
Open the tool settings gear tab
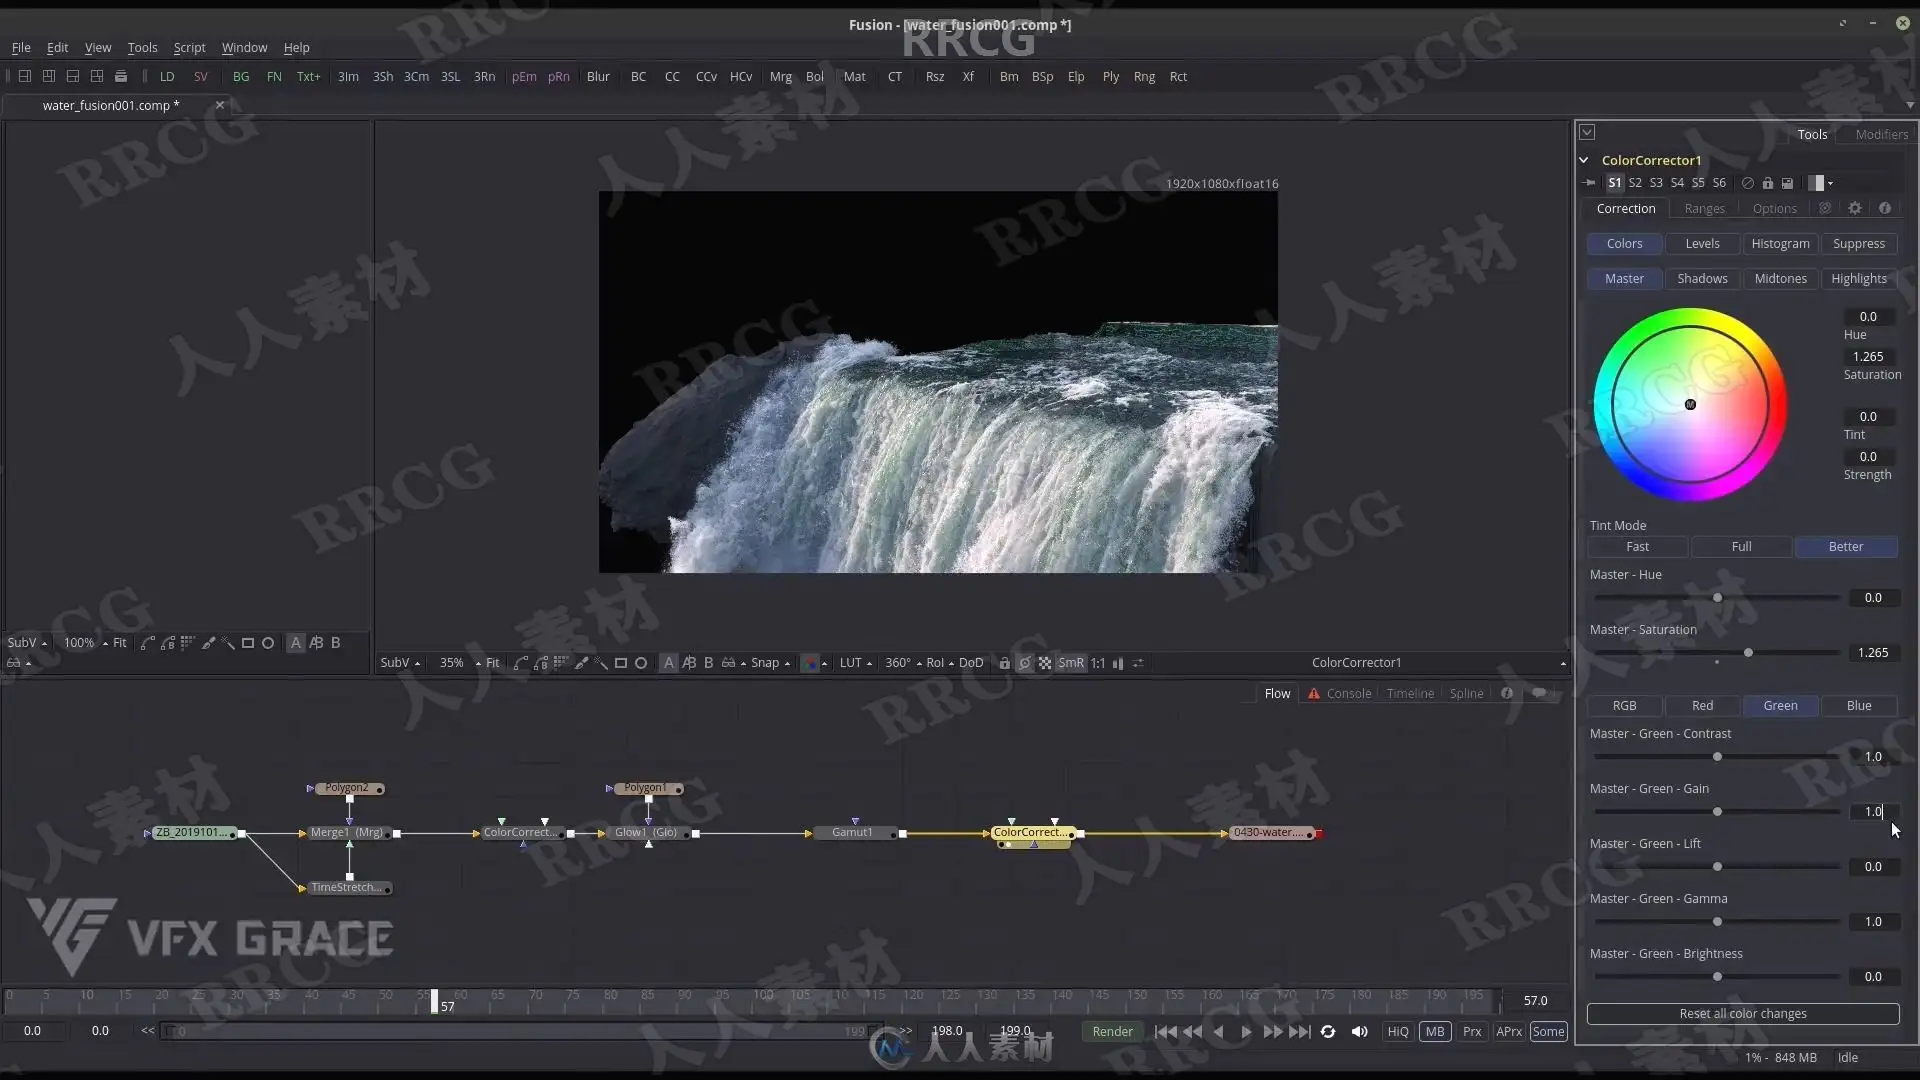1855,208
